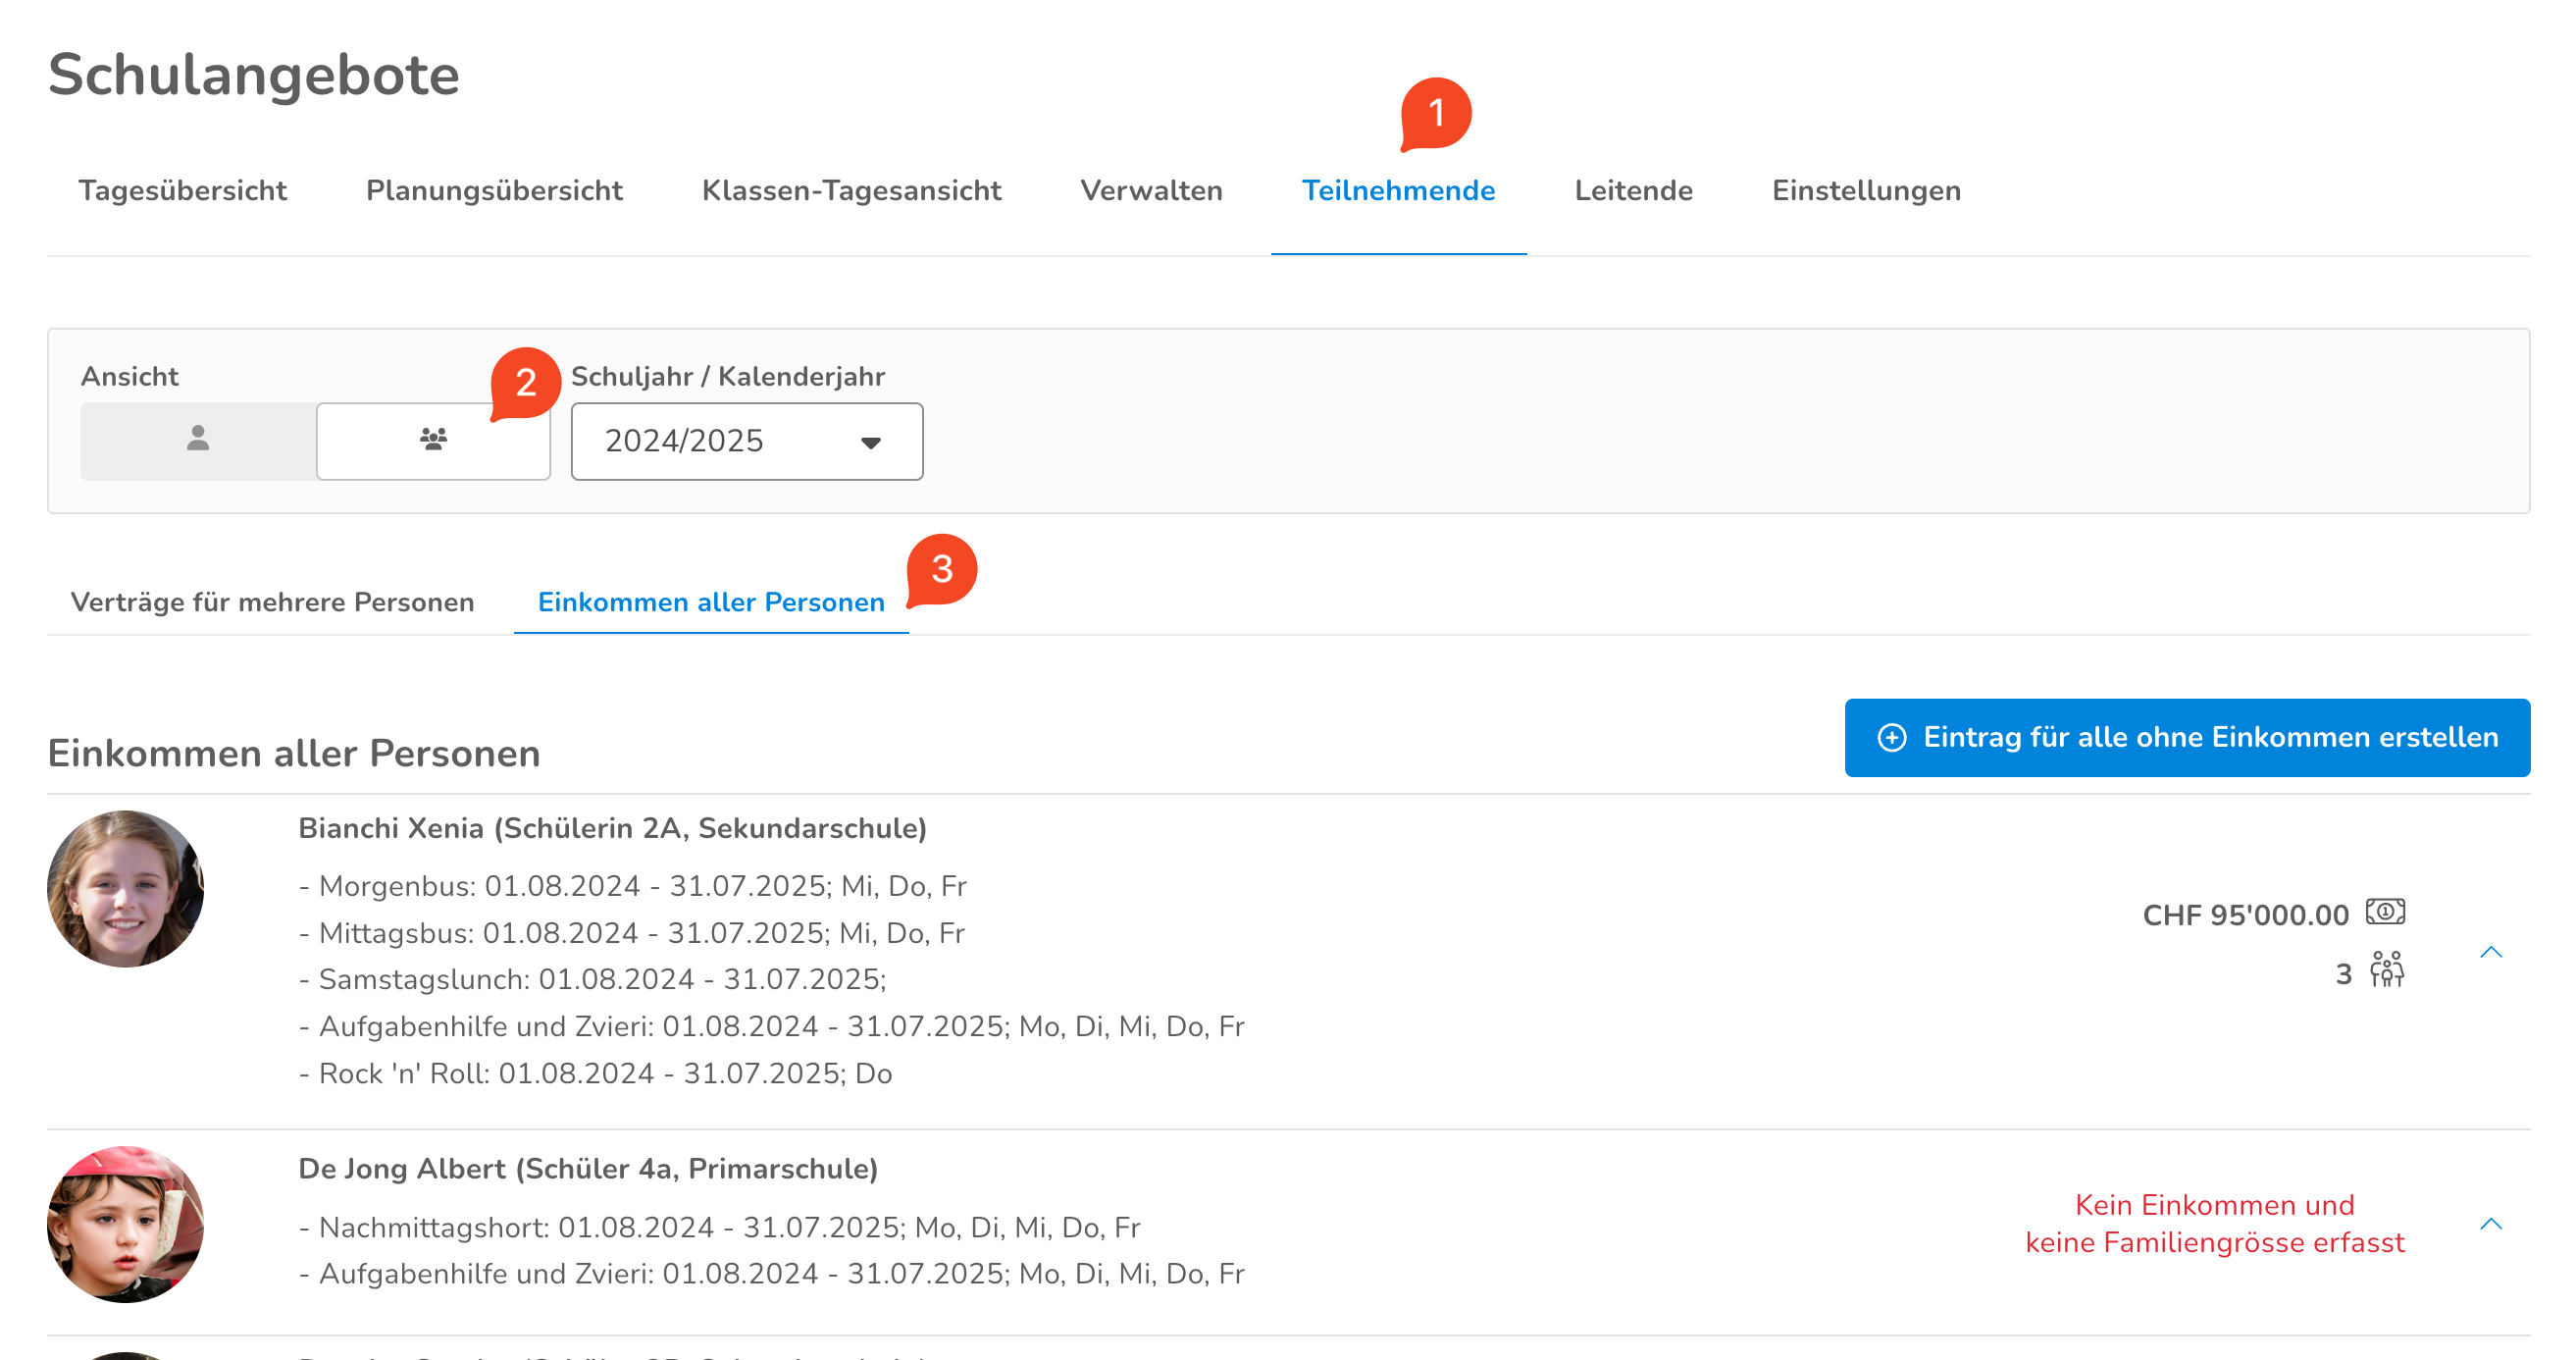Collapse Bianchi Xenia's entry chevron
The image size is (2576, 1360).
(2490, 952)
